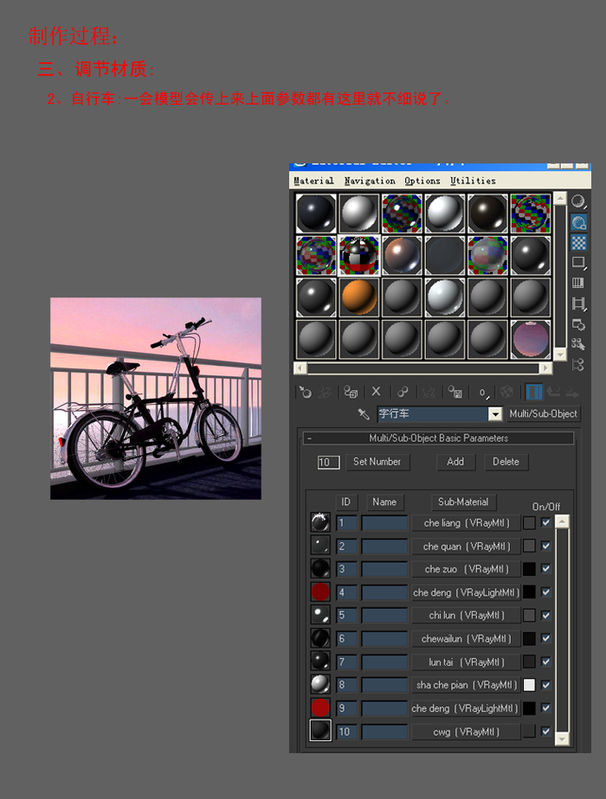
Task: Open the Make Preview flyout
Action: click(x=578, y=304)
